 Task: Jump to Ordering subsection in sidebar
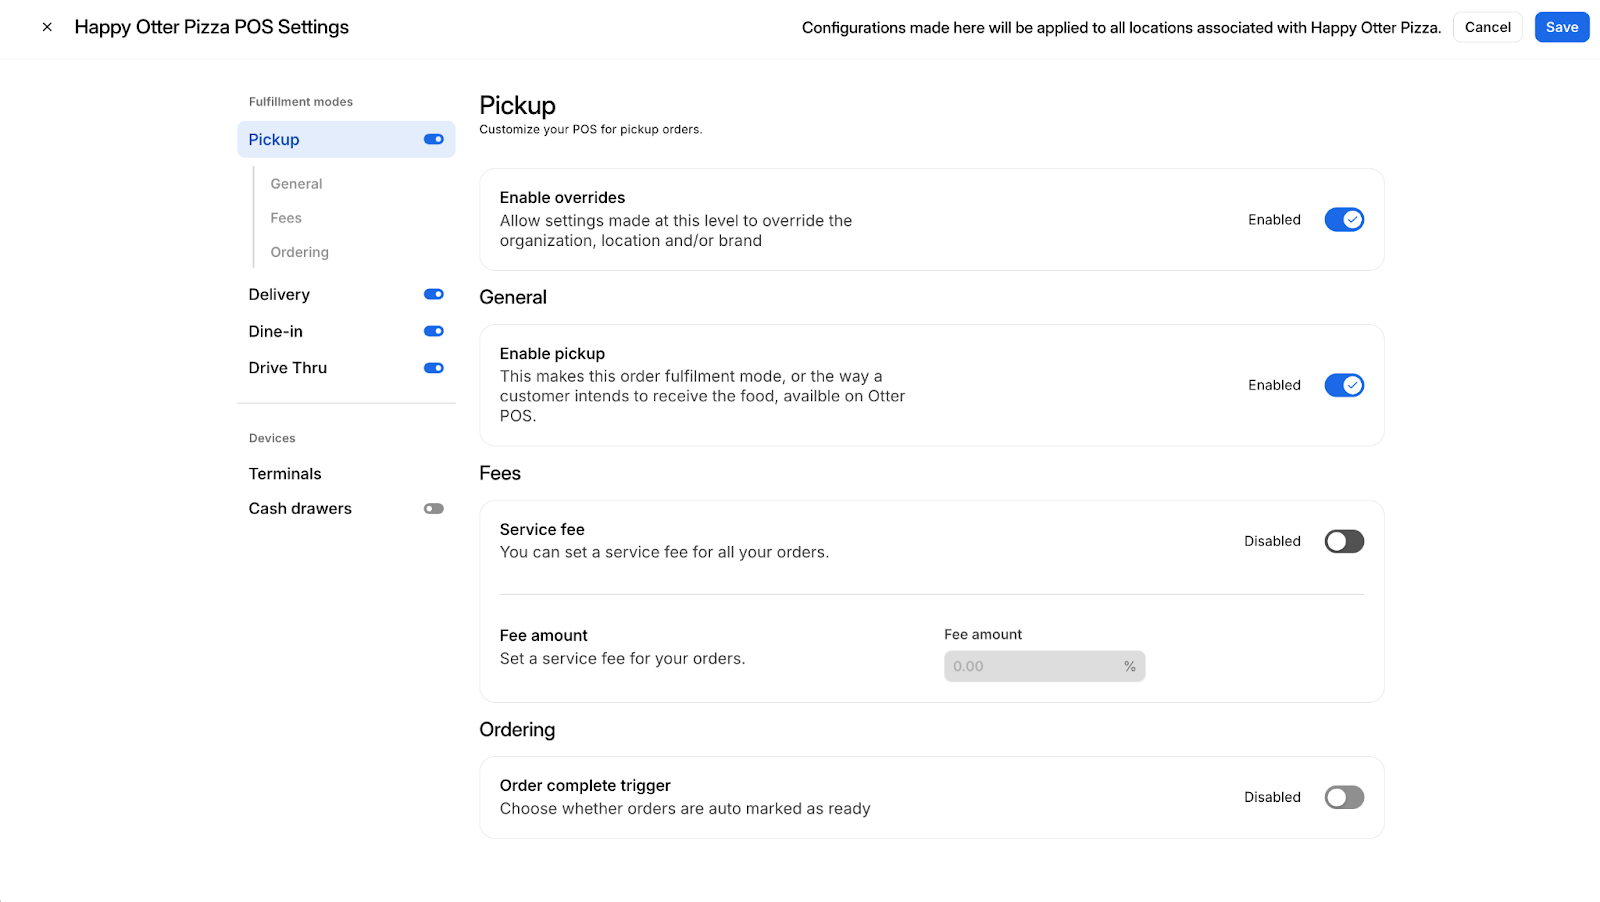tap(299, 252)
